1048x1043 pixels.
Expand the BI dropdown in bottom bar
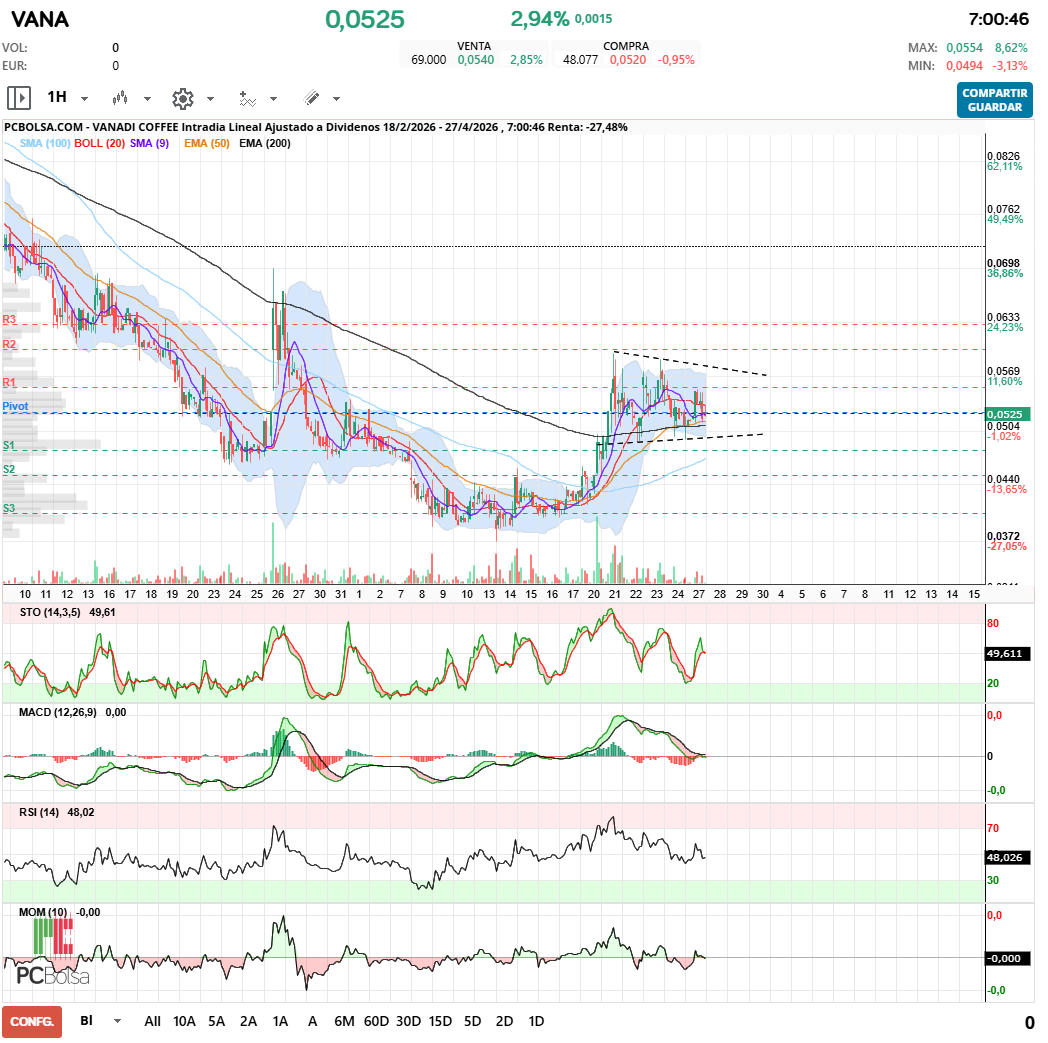point(117,1021)
